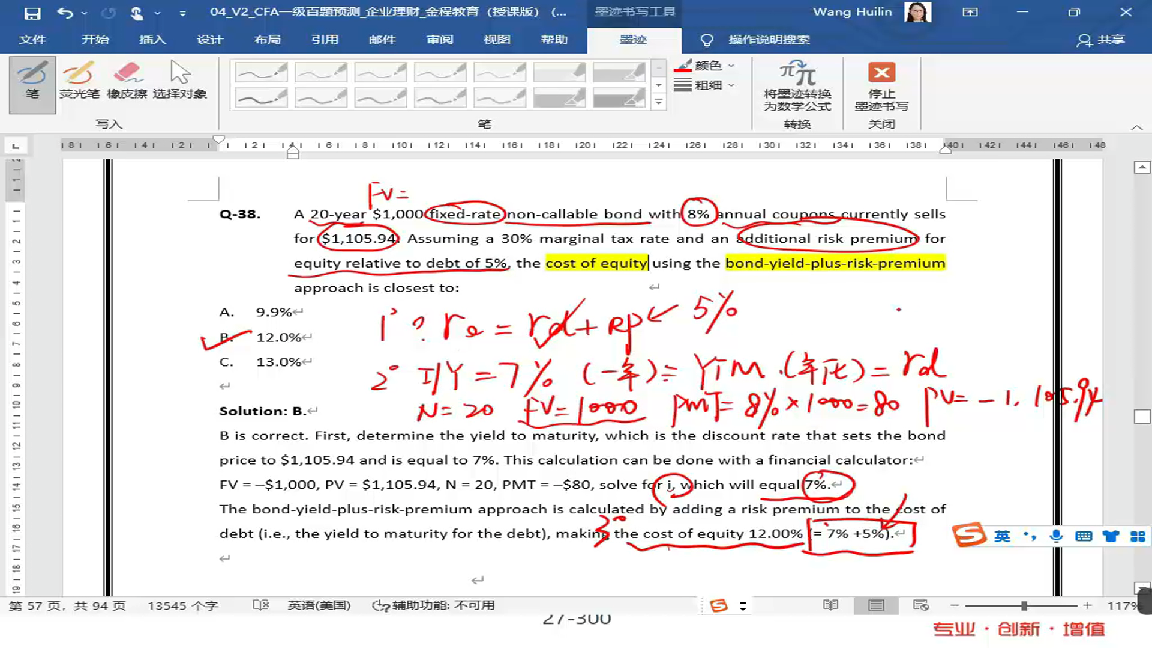Image resolution: width=1152 pixels, height=648 pixels.
Task: Click 将墨迹转换为数学公式 ink to math
Action: (797, 85)
